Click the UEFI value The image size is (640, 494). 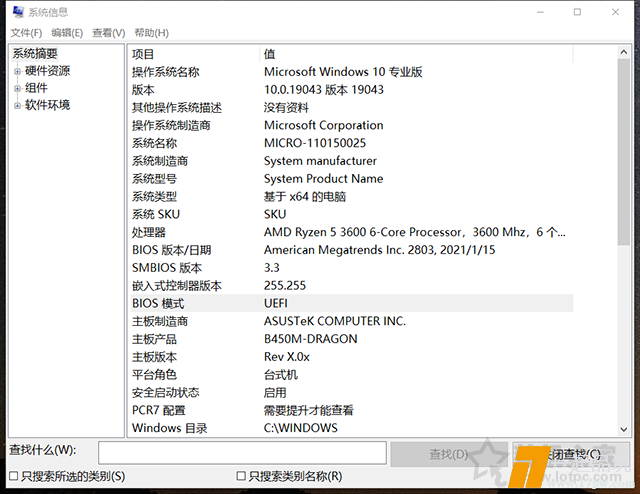(x=276, y=303)
